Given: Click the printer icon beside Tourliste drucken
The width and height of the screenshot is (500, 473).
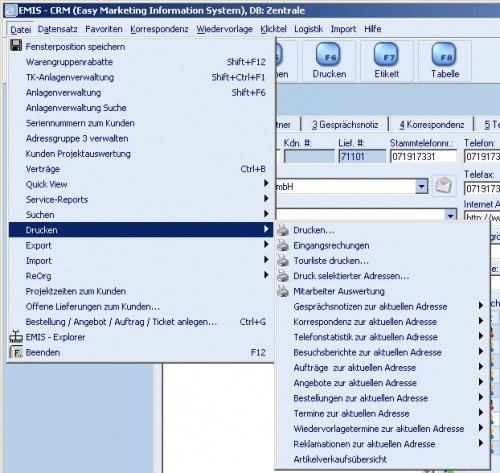Looking at the screenshot, I should (x=283, y=261).
